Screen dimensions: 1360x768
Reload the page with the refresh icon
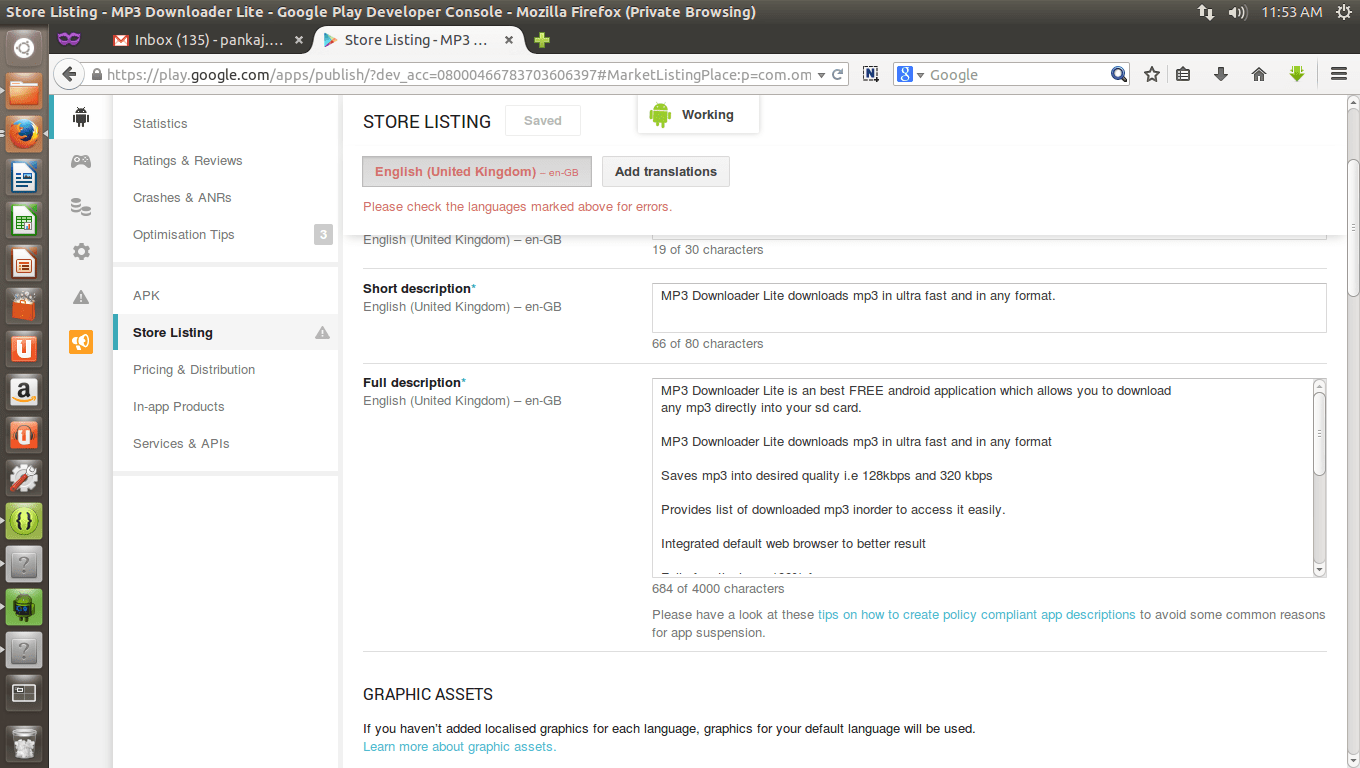(838, 74)
